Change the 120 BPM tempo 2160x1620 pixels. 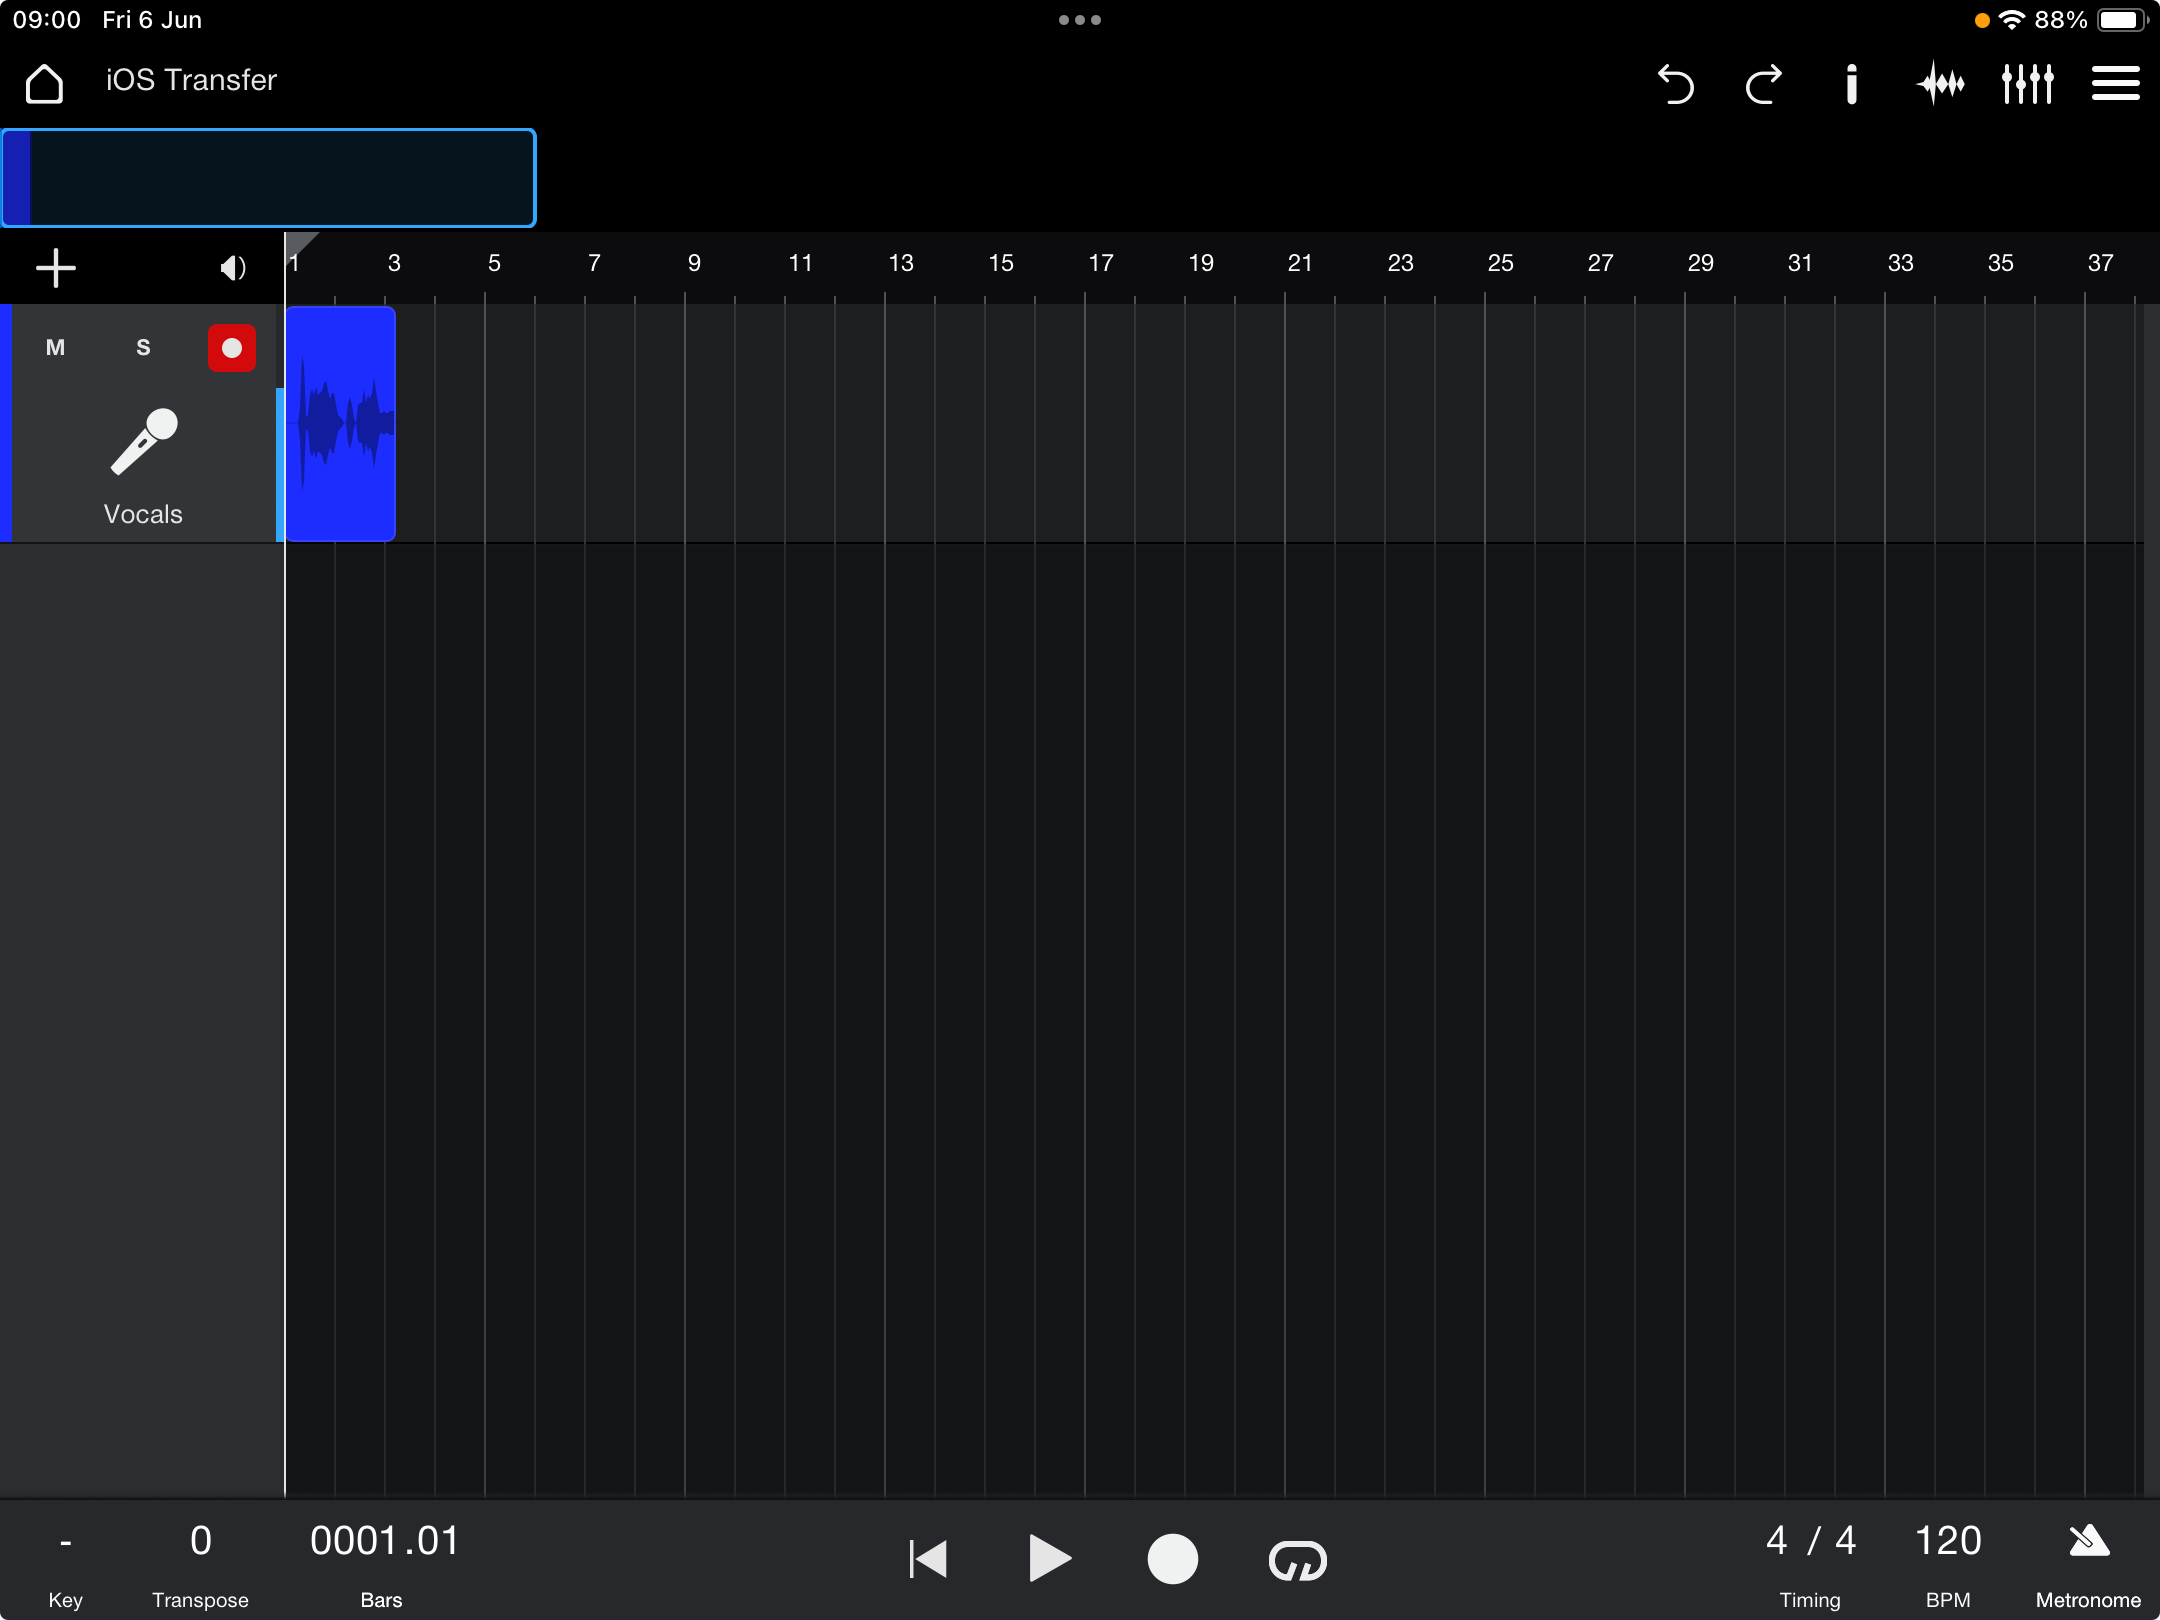click(x=1948, y=1562)
